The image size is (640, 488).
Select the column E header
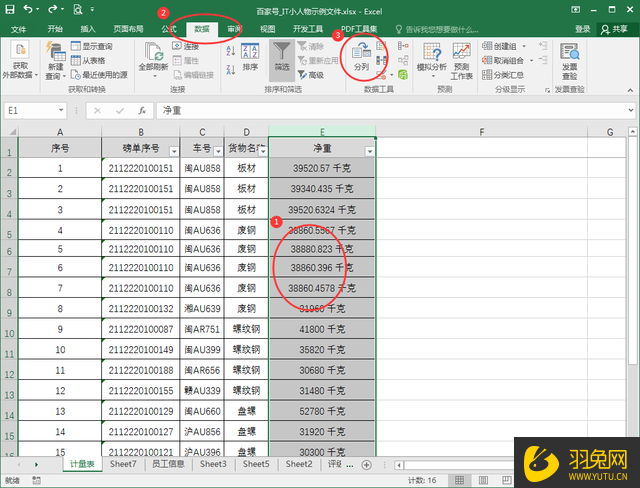(x=322, y=132)
